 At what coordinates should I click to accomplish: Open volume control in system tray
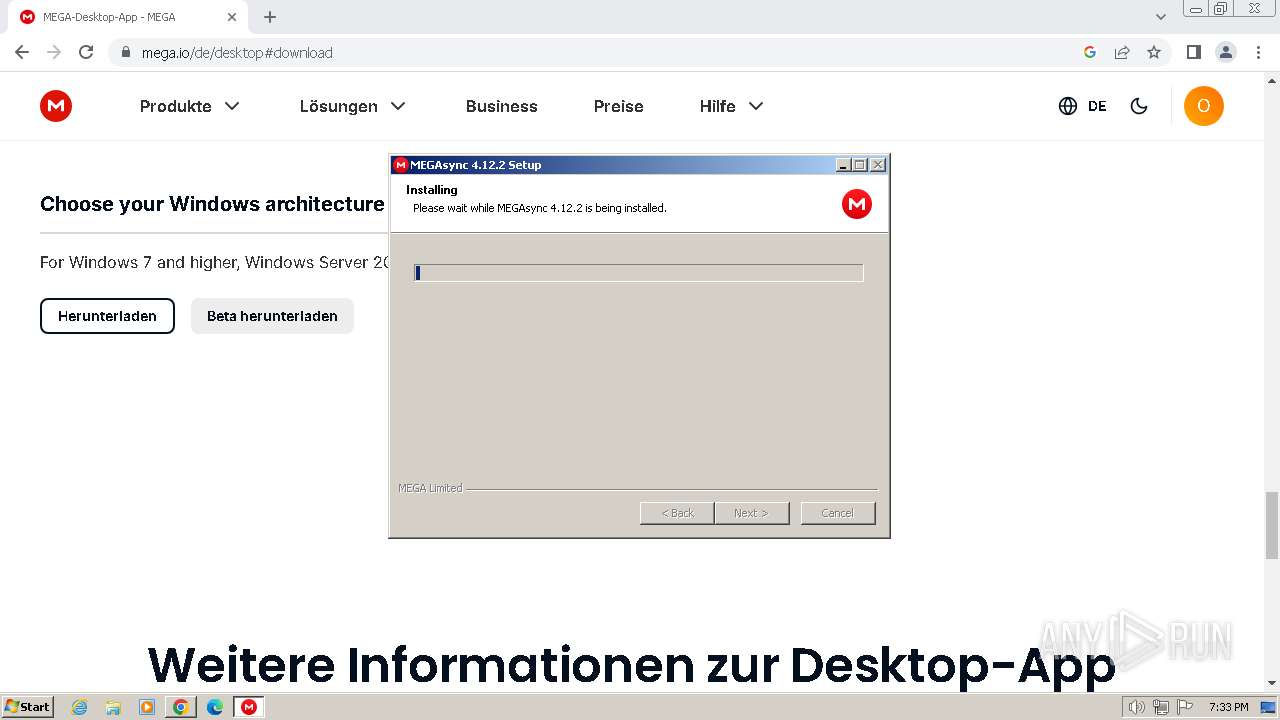pyautogui.click(x=1137, y=707)
